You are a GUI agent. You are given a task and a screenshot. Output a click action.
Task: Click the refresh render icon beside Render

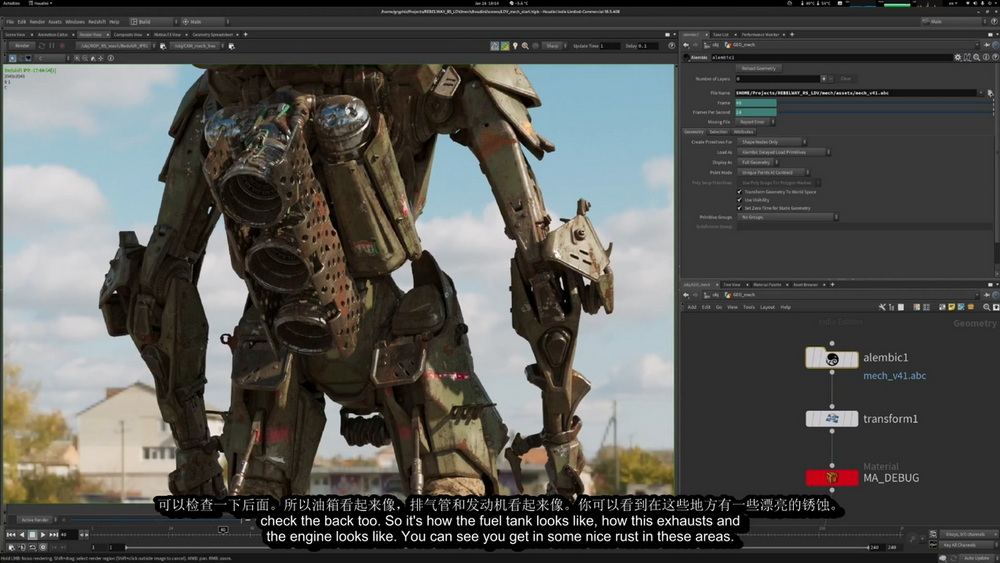tap(41, 46)
